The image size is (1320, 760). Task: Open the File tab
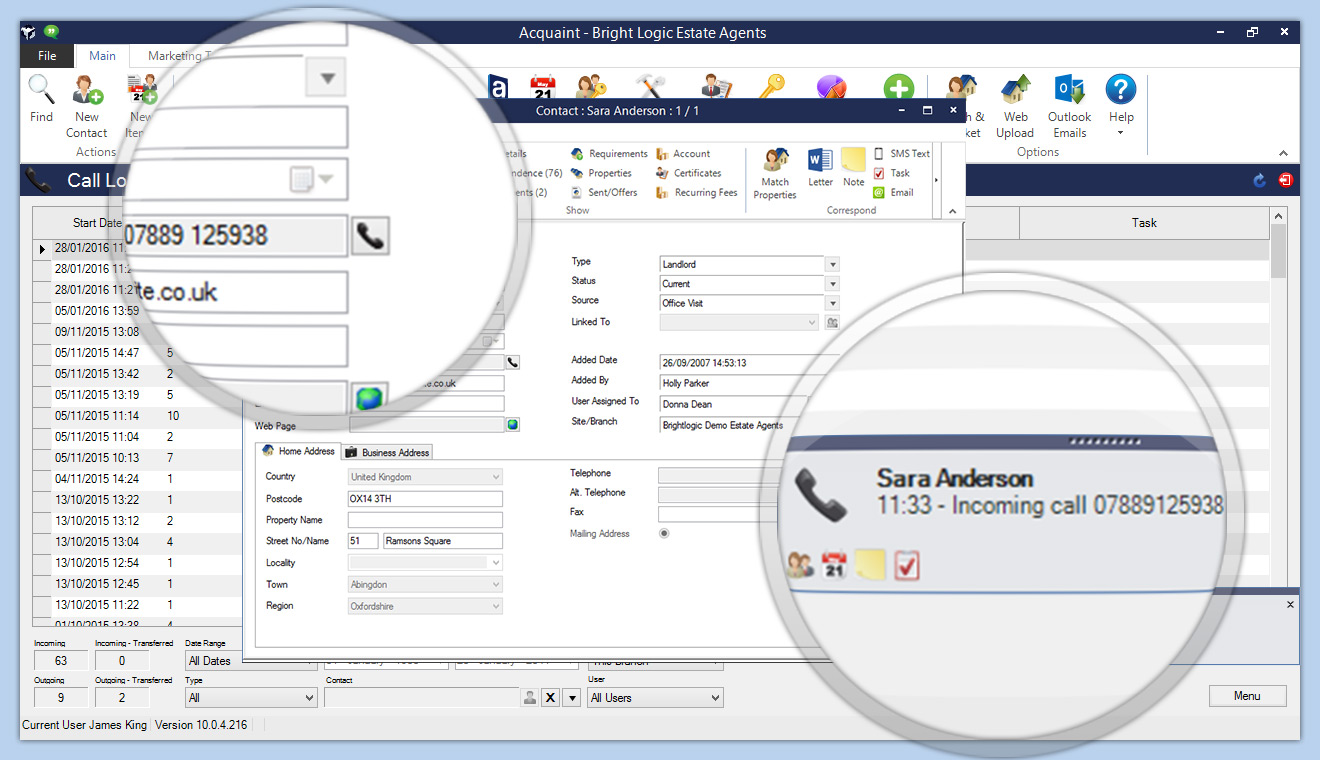point(47,56)
